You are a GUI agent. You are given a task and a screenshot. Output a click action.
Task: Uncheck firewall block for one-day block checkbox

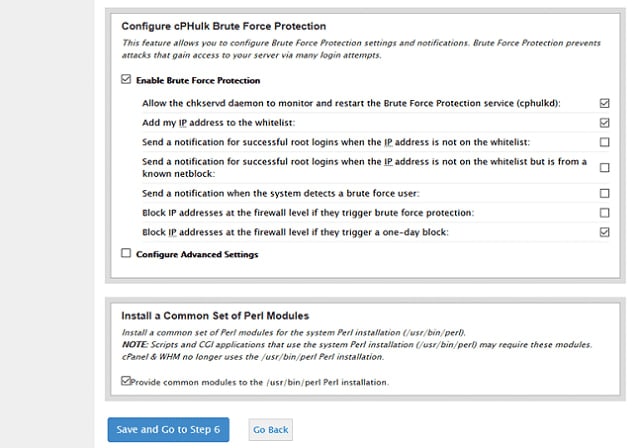[x=604, y=232]
